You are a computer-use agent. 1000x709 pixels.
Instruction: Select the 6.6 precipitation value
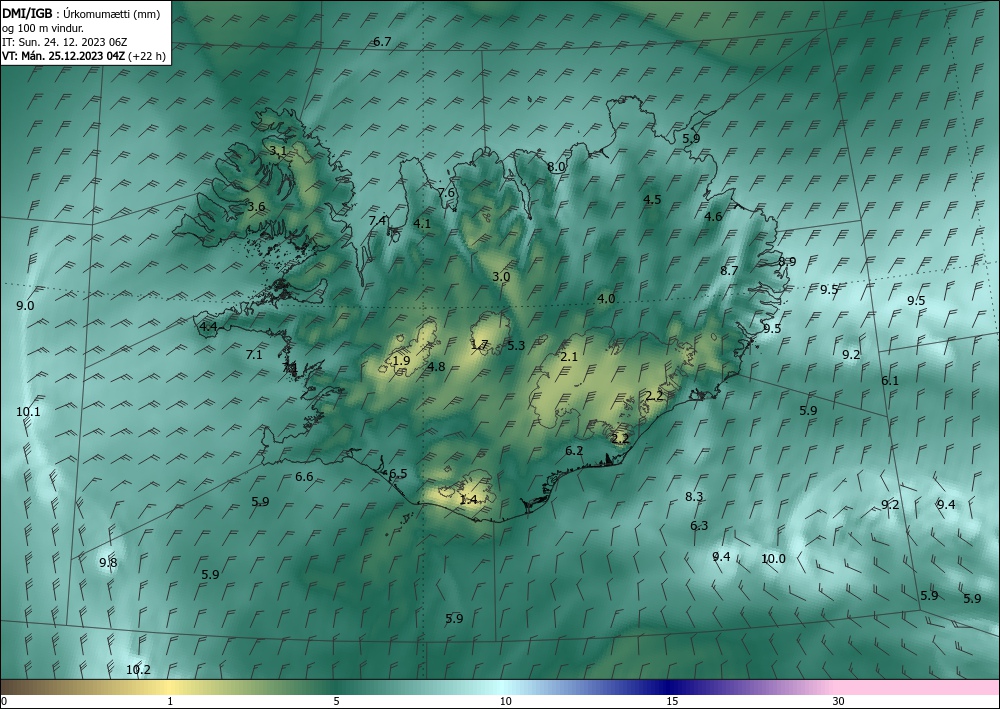tap(304, 477)
